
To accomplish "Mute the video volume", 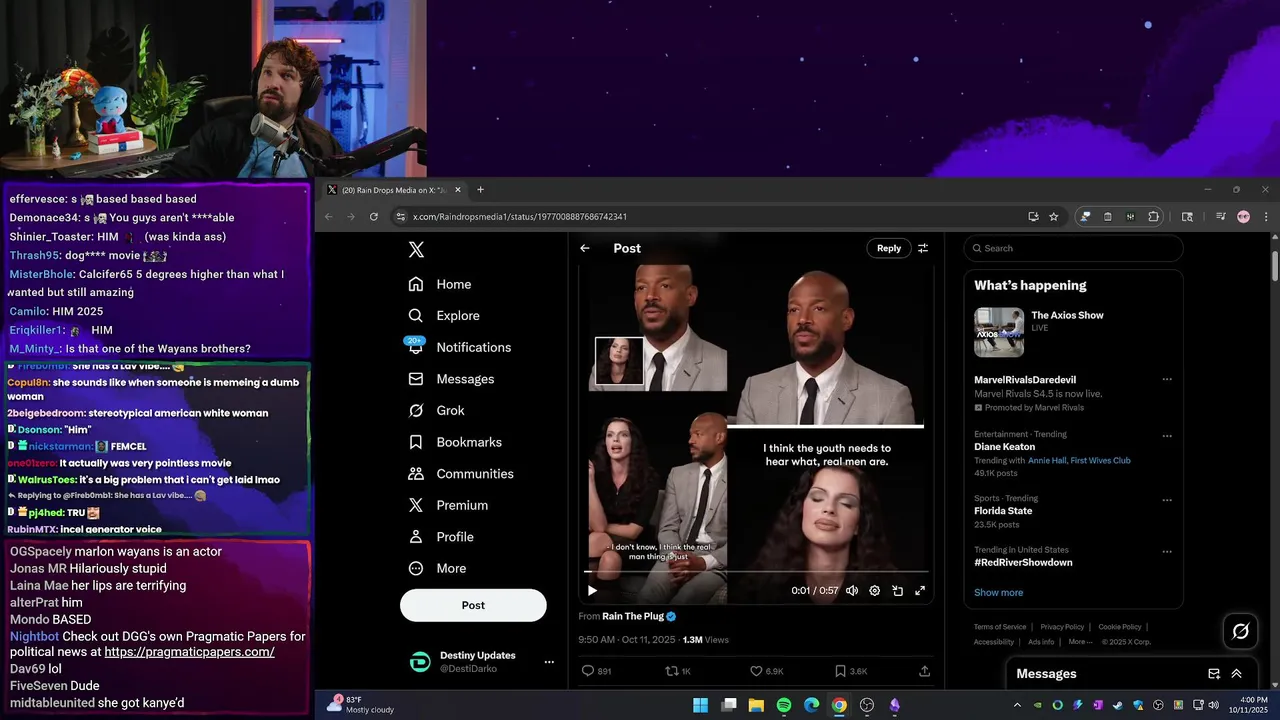I will (x=852, y=591).
